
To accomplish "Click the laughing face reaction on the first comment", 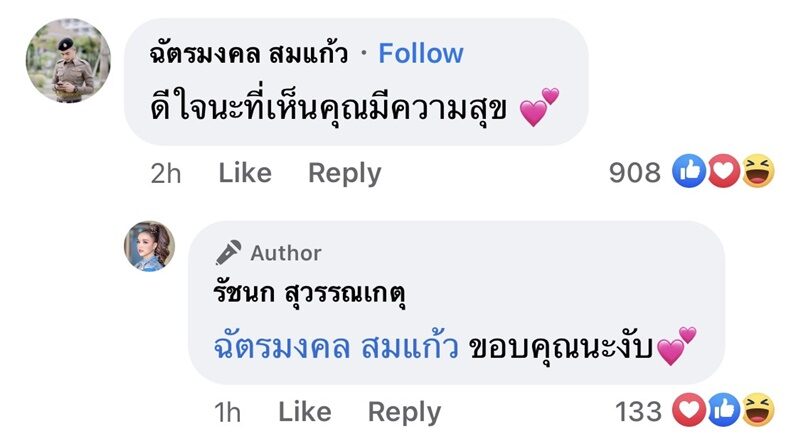I will (x=757, y=173).
